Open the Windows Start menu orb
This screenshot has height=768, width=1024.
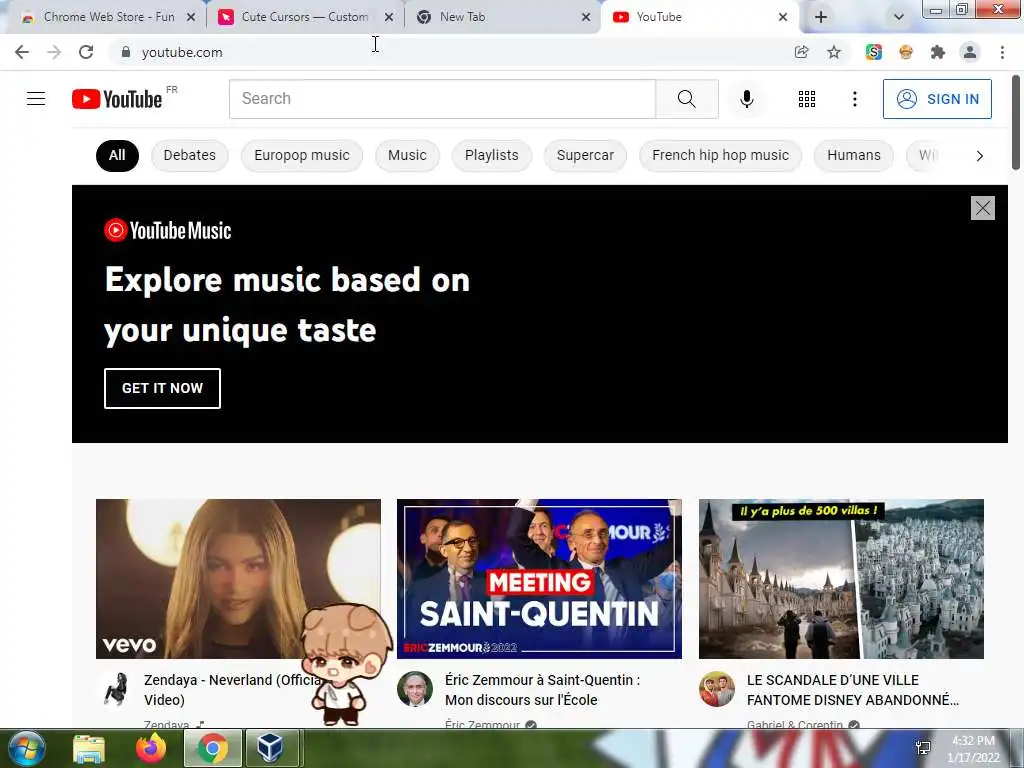pos(27,748)
